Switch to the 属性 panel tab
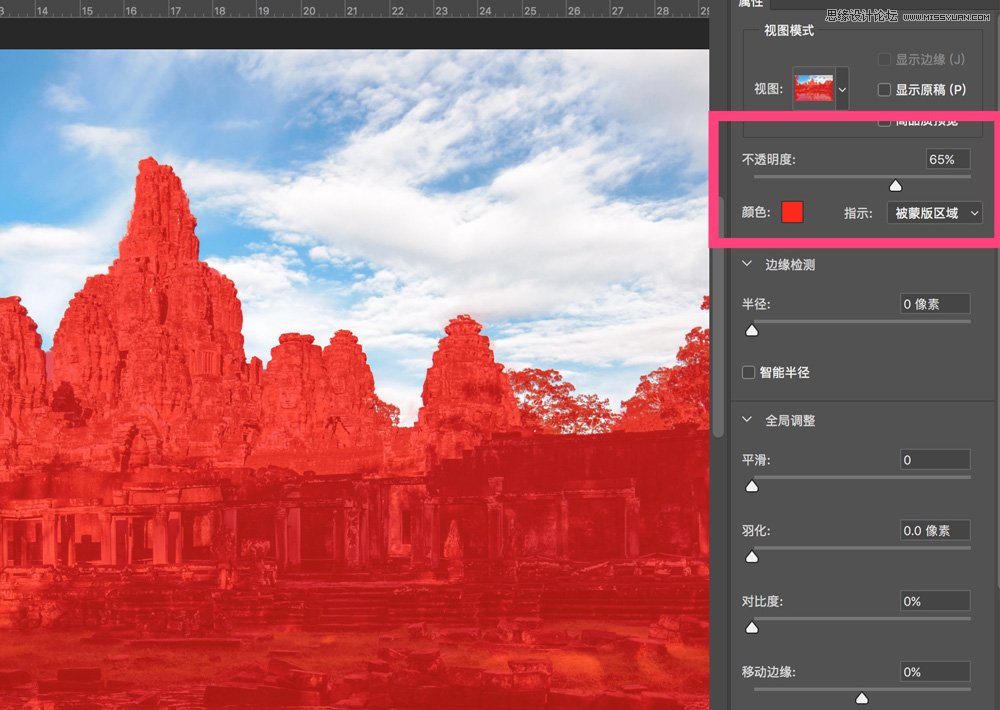1000x710 pixels. point(751,4)
